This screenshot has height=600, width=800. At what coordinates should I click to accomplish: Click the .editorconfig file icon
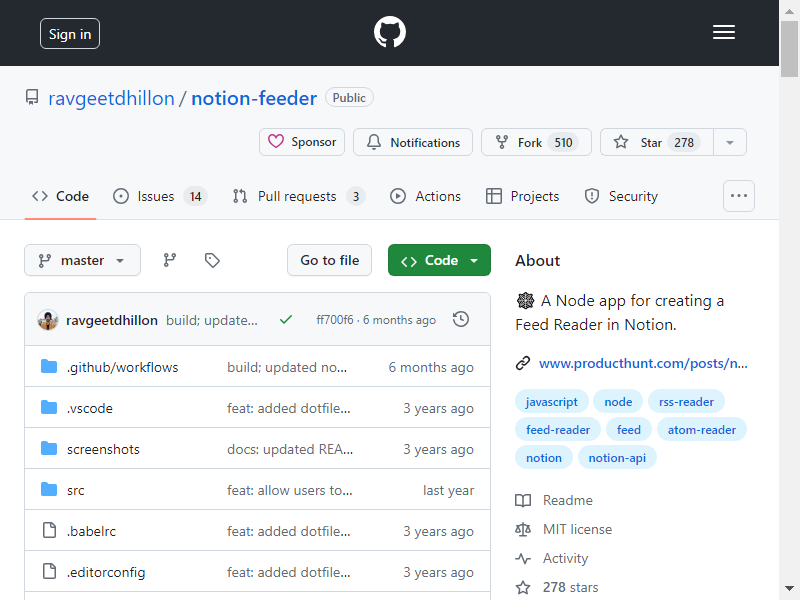click(49, 571)
